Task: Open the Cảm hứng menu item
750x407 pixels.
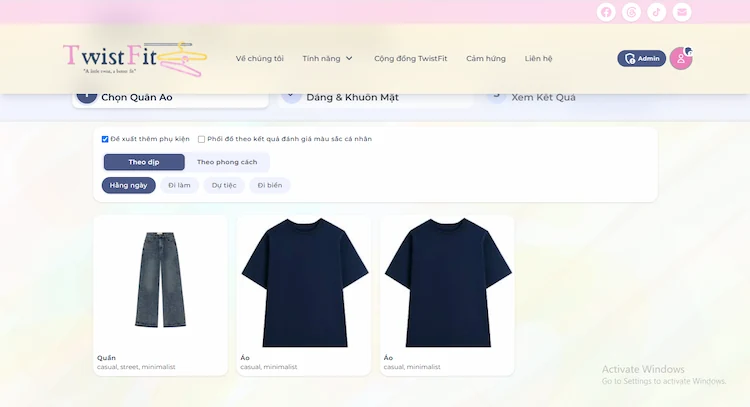Action: [x=485, y=58]
